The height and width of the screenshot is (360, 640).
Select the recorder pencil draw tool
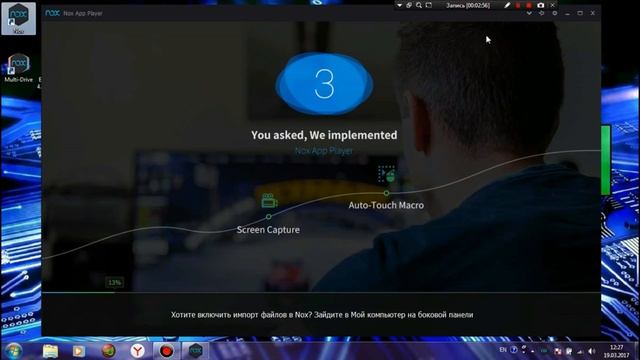click(x=507, y=5)
